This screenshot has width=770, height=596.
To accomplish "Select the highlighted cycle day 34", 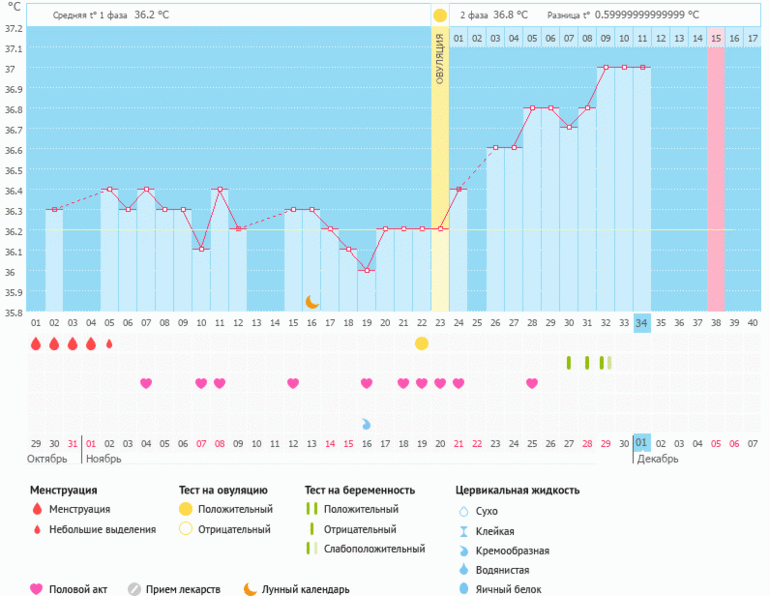I will [x=641, y=323].
